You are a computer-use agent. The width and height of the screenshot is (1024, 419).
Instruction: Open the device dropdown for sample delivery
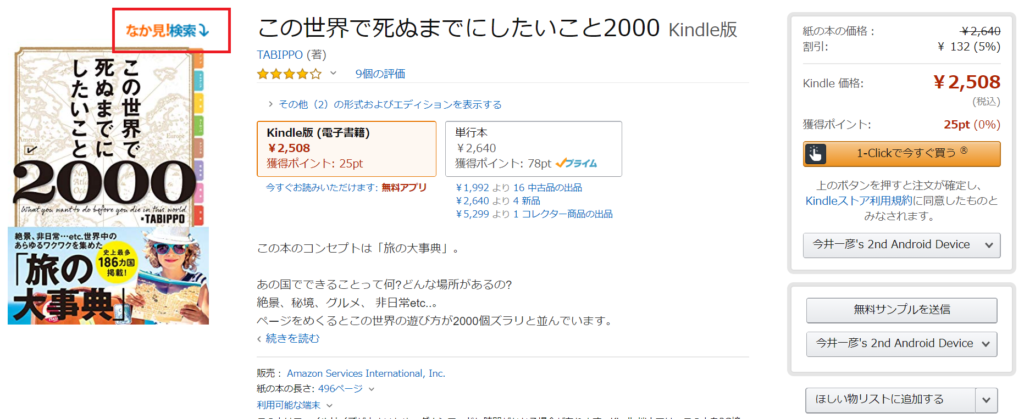pyautogui.click(x=901, y=344)
